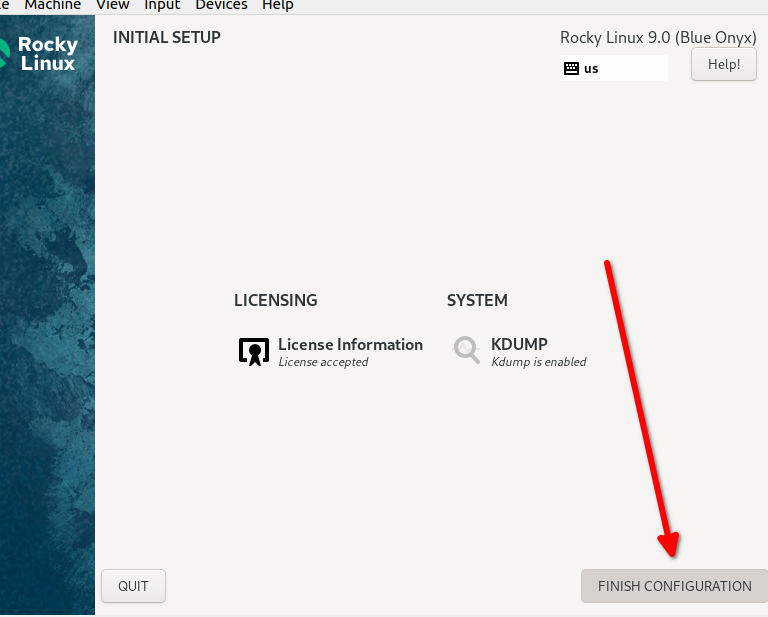Click the INITIAL SETUP heading
Image resolution: width=768 pixels, height=617 pixels.
pos(167,38)
